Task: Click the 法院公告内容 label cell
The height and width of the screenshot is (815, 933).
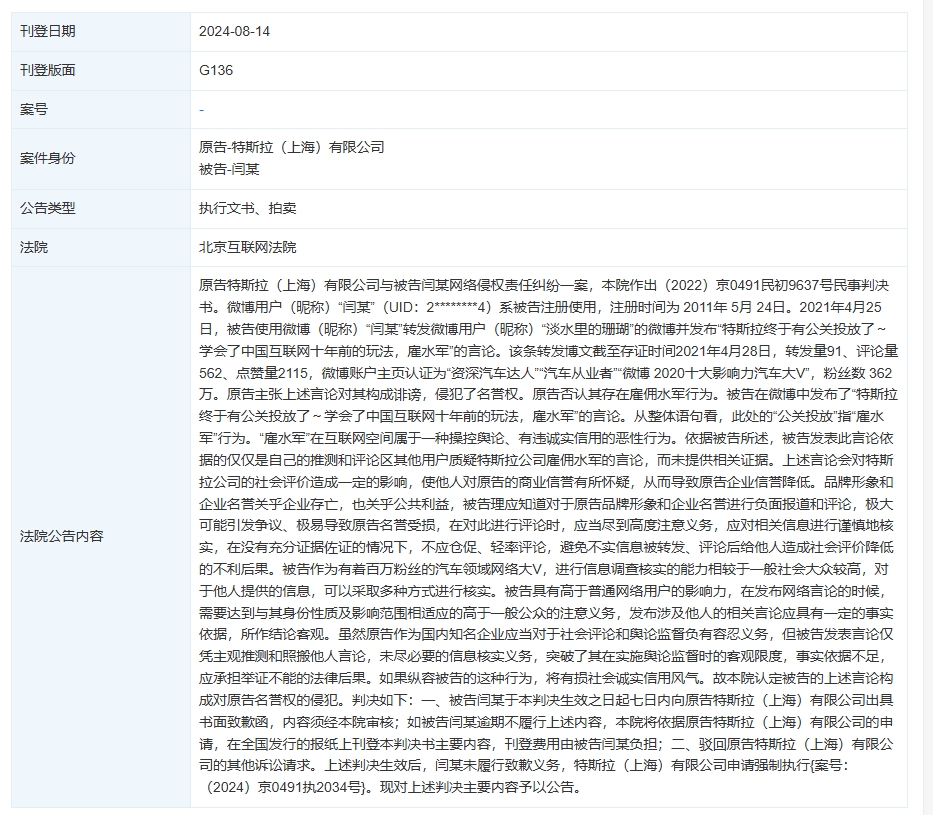Action: click(101, 537)
